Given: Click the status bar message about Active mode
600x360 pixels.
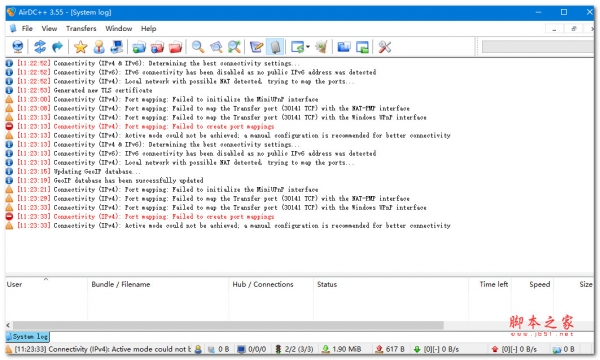Looking at the screenshot, I should [x=98, y=349].
